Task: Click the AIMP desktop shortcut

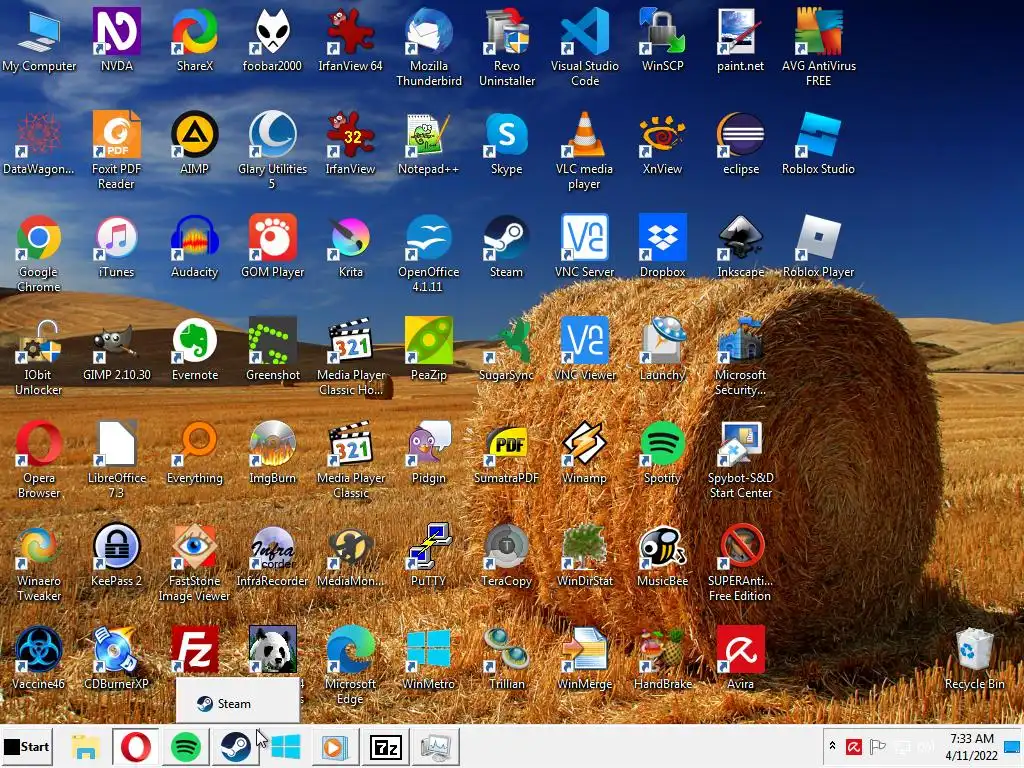Action: [195, 142]
